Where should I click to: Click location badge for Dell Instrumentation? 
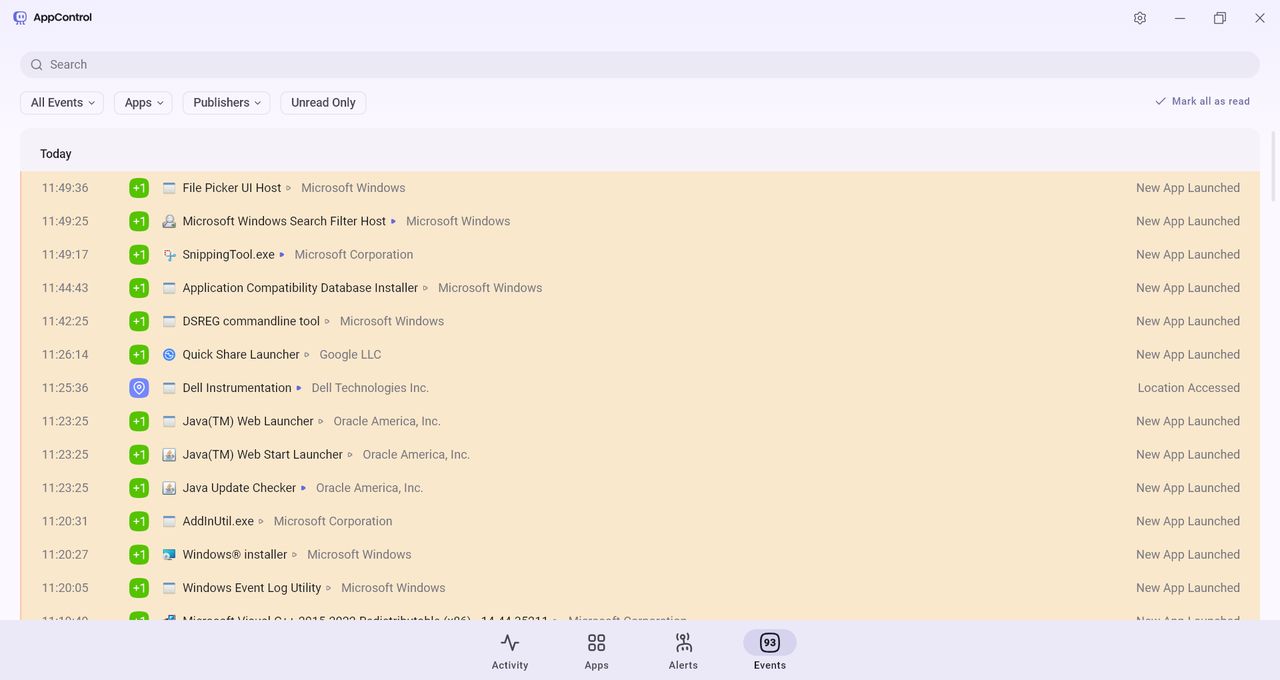coord(139,388)
